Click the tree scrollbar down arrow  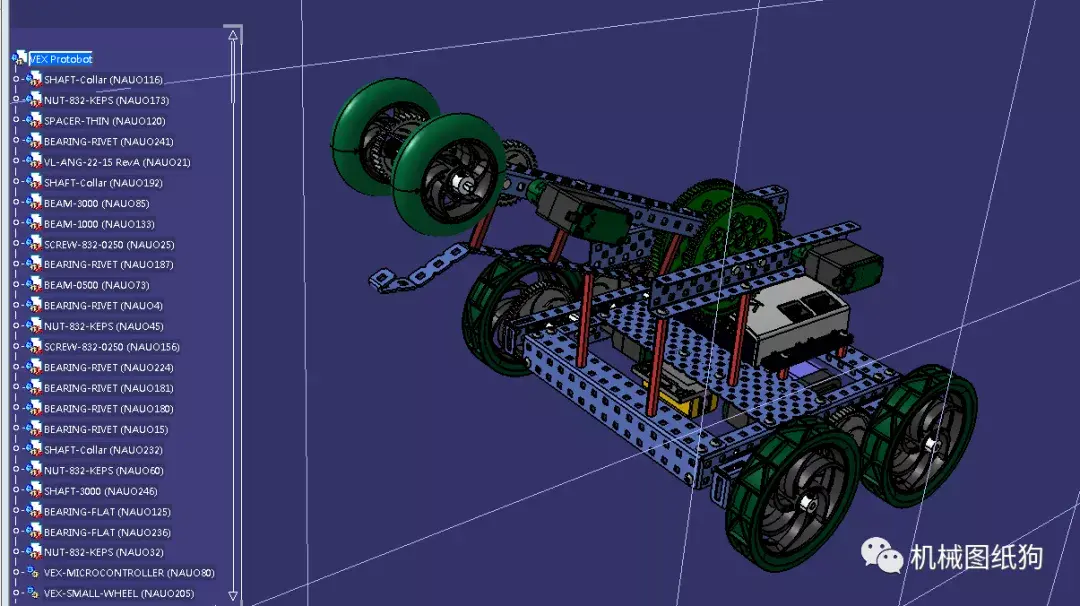tap(233, 598)
